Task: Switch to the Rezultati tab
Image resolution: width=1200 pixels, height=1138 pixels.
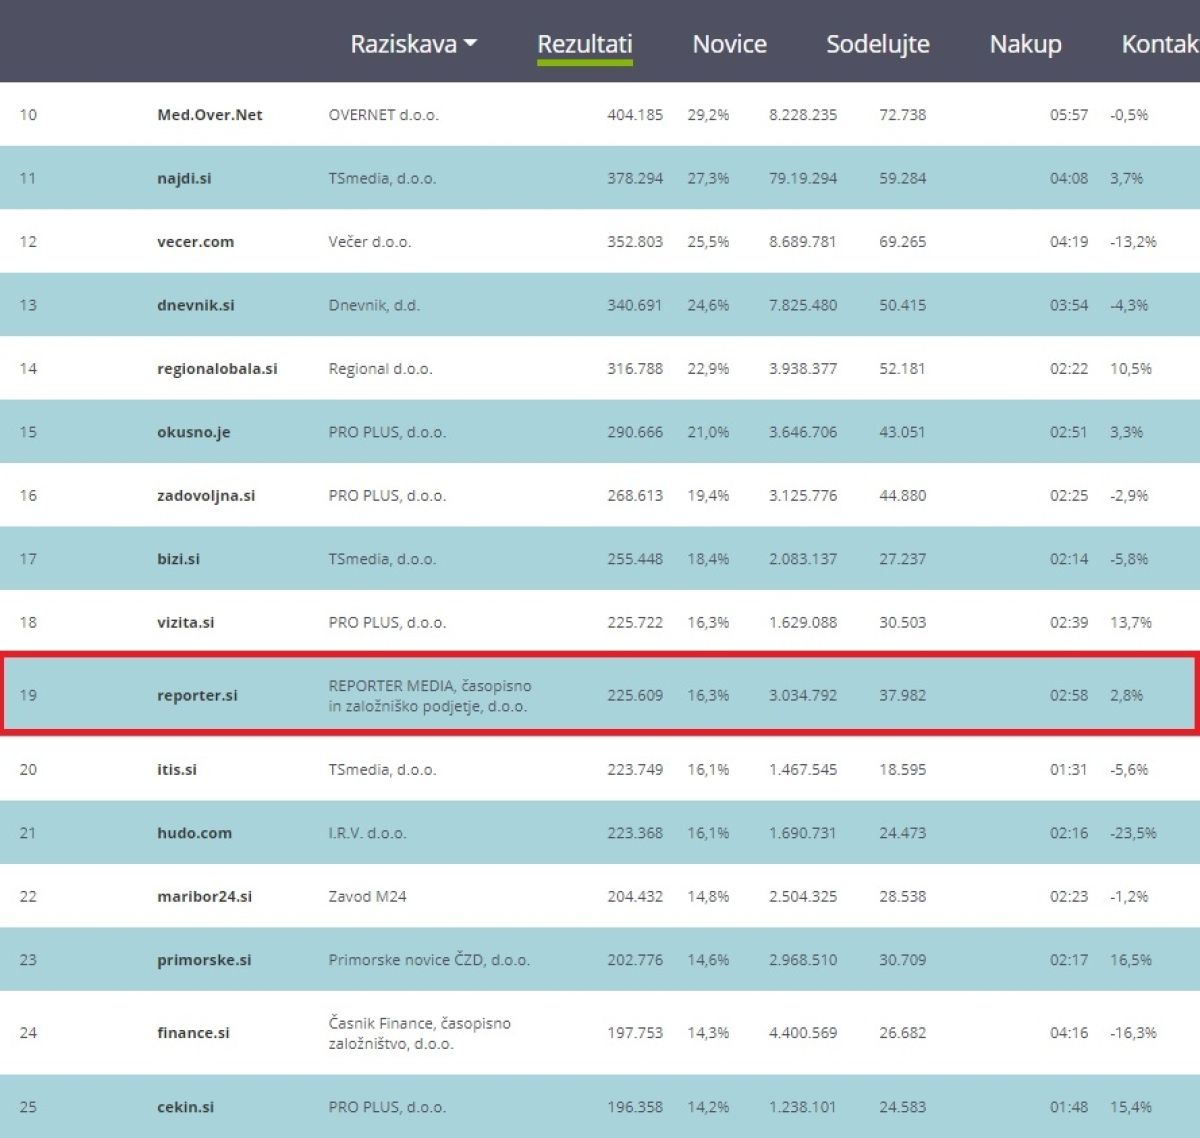Action: pos(584,44)
